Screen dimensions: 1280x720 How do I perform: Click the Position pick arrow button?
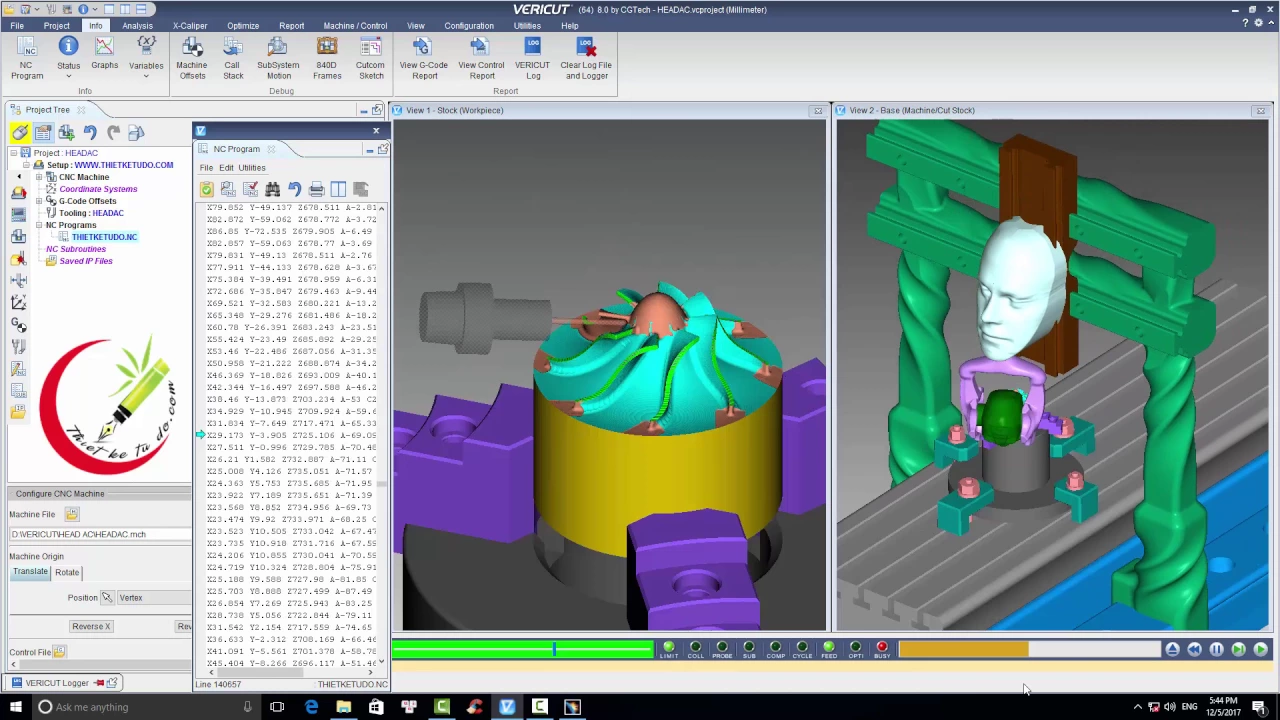click(106, 598)
